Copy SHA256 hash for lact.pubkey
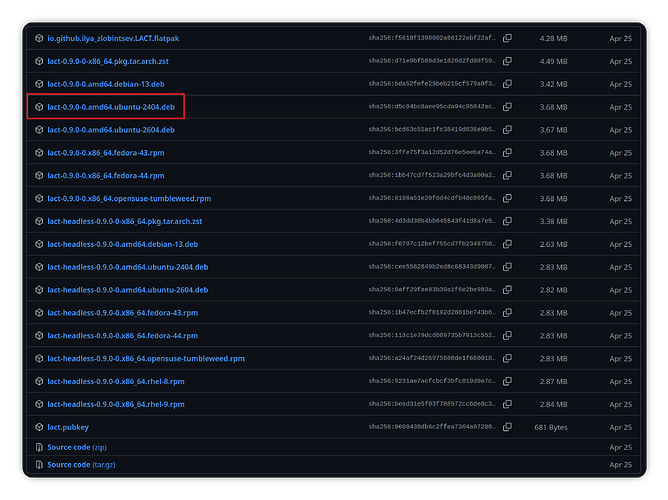This screenshot has width=668, height=500. coord(507,427)
